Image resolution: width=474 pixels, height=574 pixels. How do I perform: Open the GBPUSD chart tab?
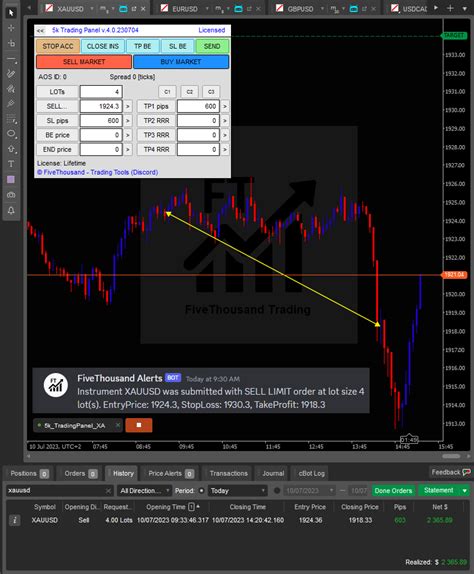pyautogui.click(x=300, y=9)
